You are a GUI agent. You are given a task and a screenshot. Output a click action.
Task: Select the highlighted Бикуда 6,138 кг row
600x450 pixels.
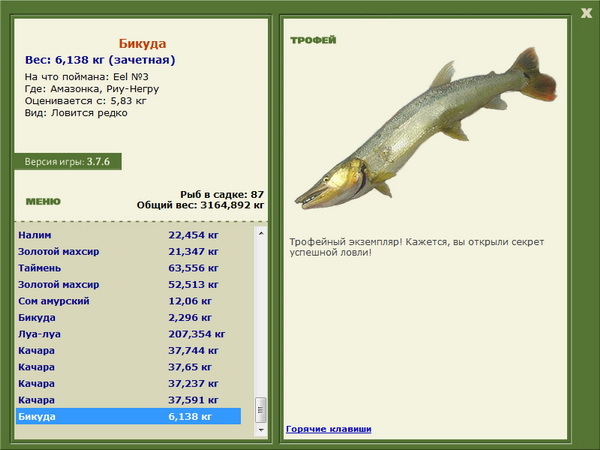pyautogui.click(x=129, y=416)
